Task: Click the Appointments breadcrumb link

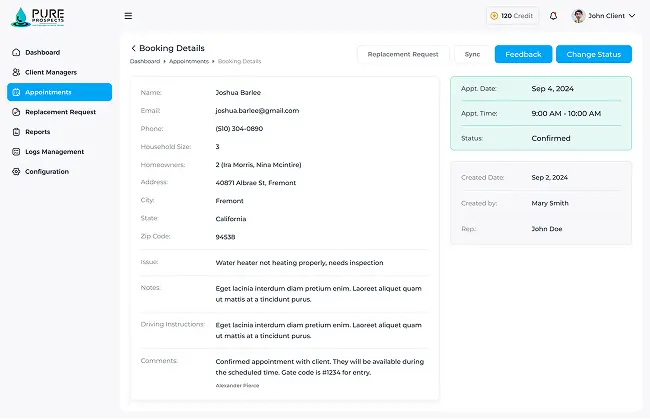Action: click(x=189, y=62)
